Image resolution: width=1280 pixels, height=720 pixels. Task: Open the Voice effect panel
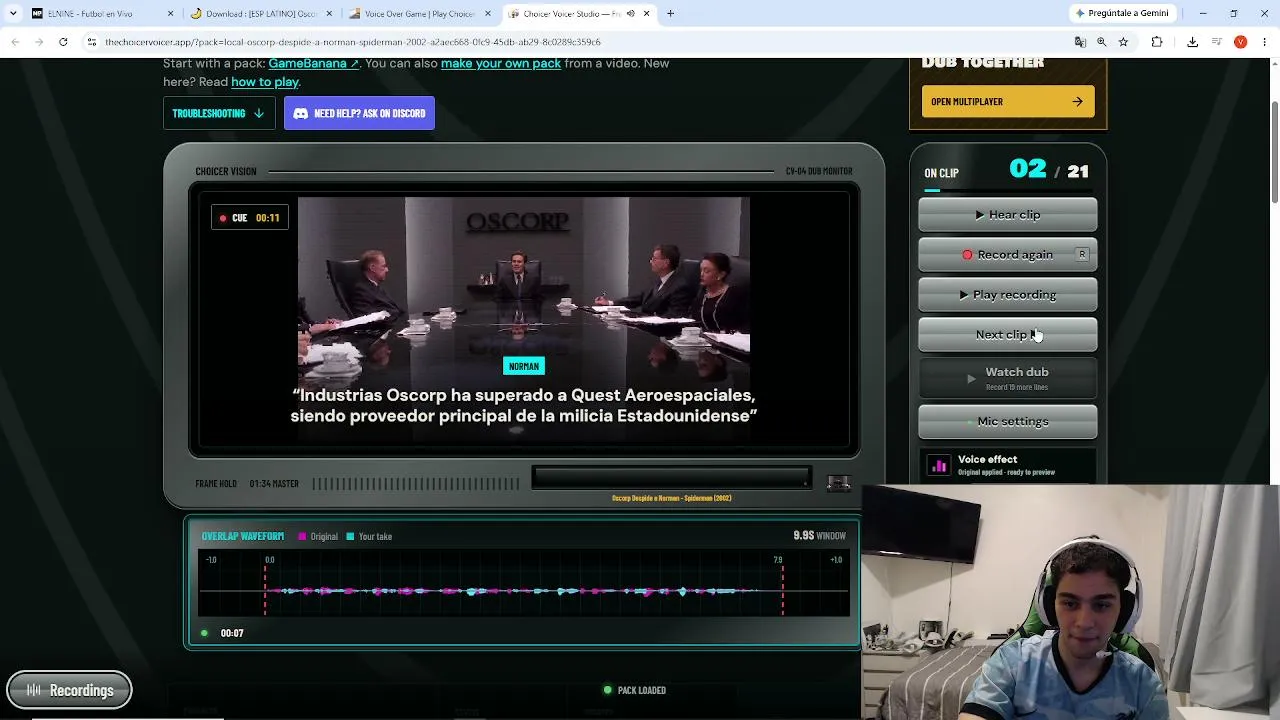tap(1008, 465)
